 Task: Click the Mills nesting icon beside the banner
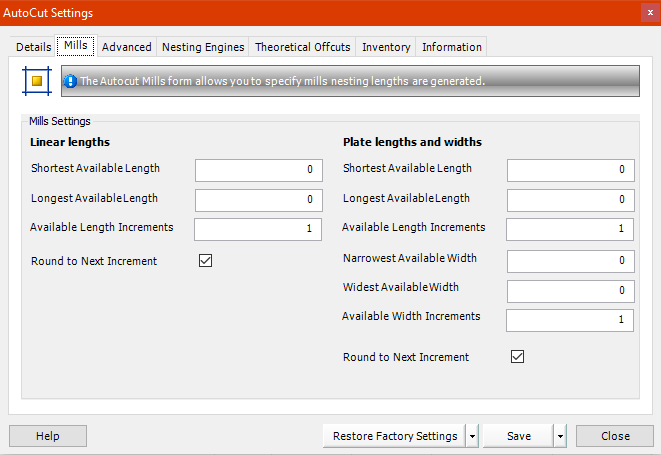(37, 81)
